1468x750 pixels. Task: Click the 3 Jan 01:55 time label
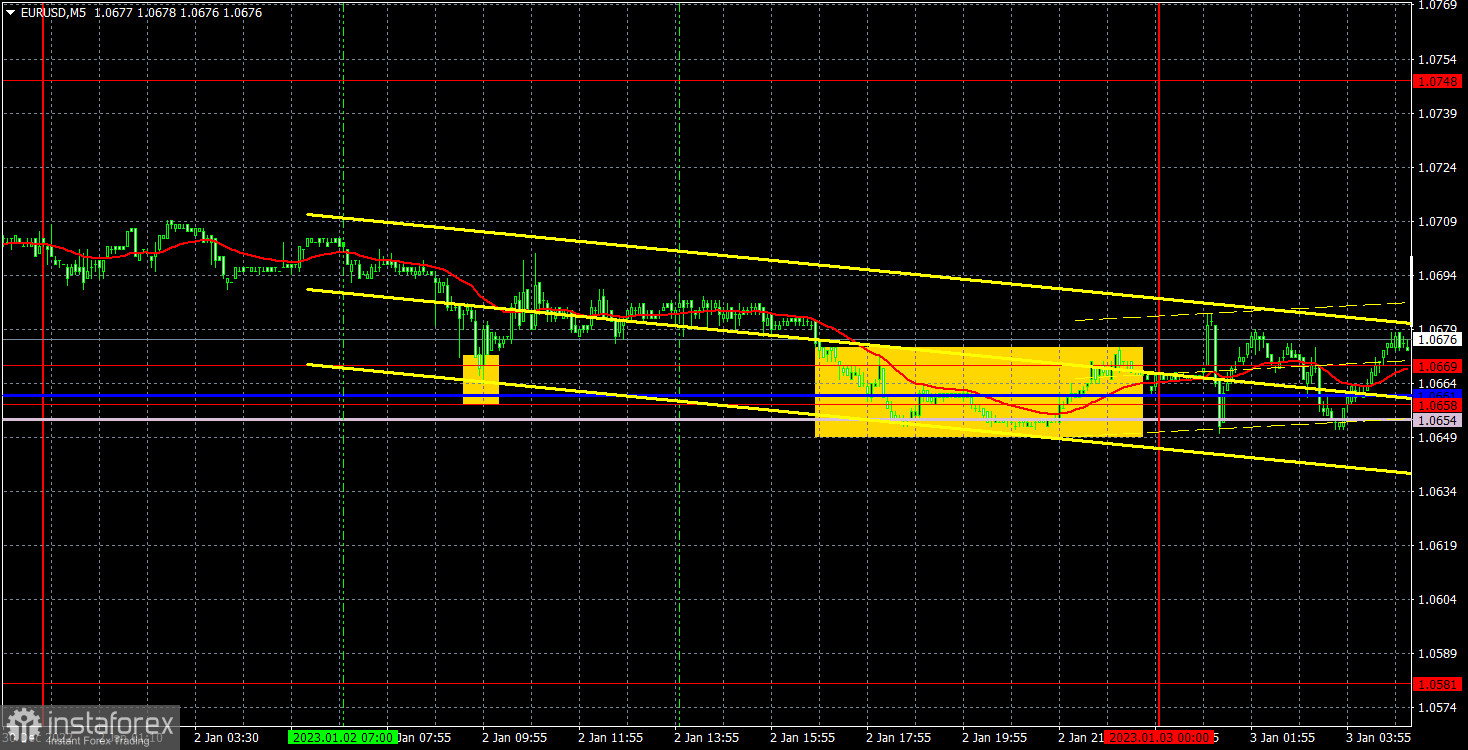coord(1283,737)
